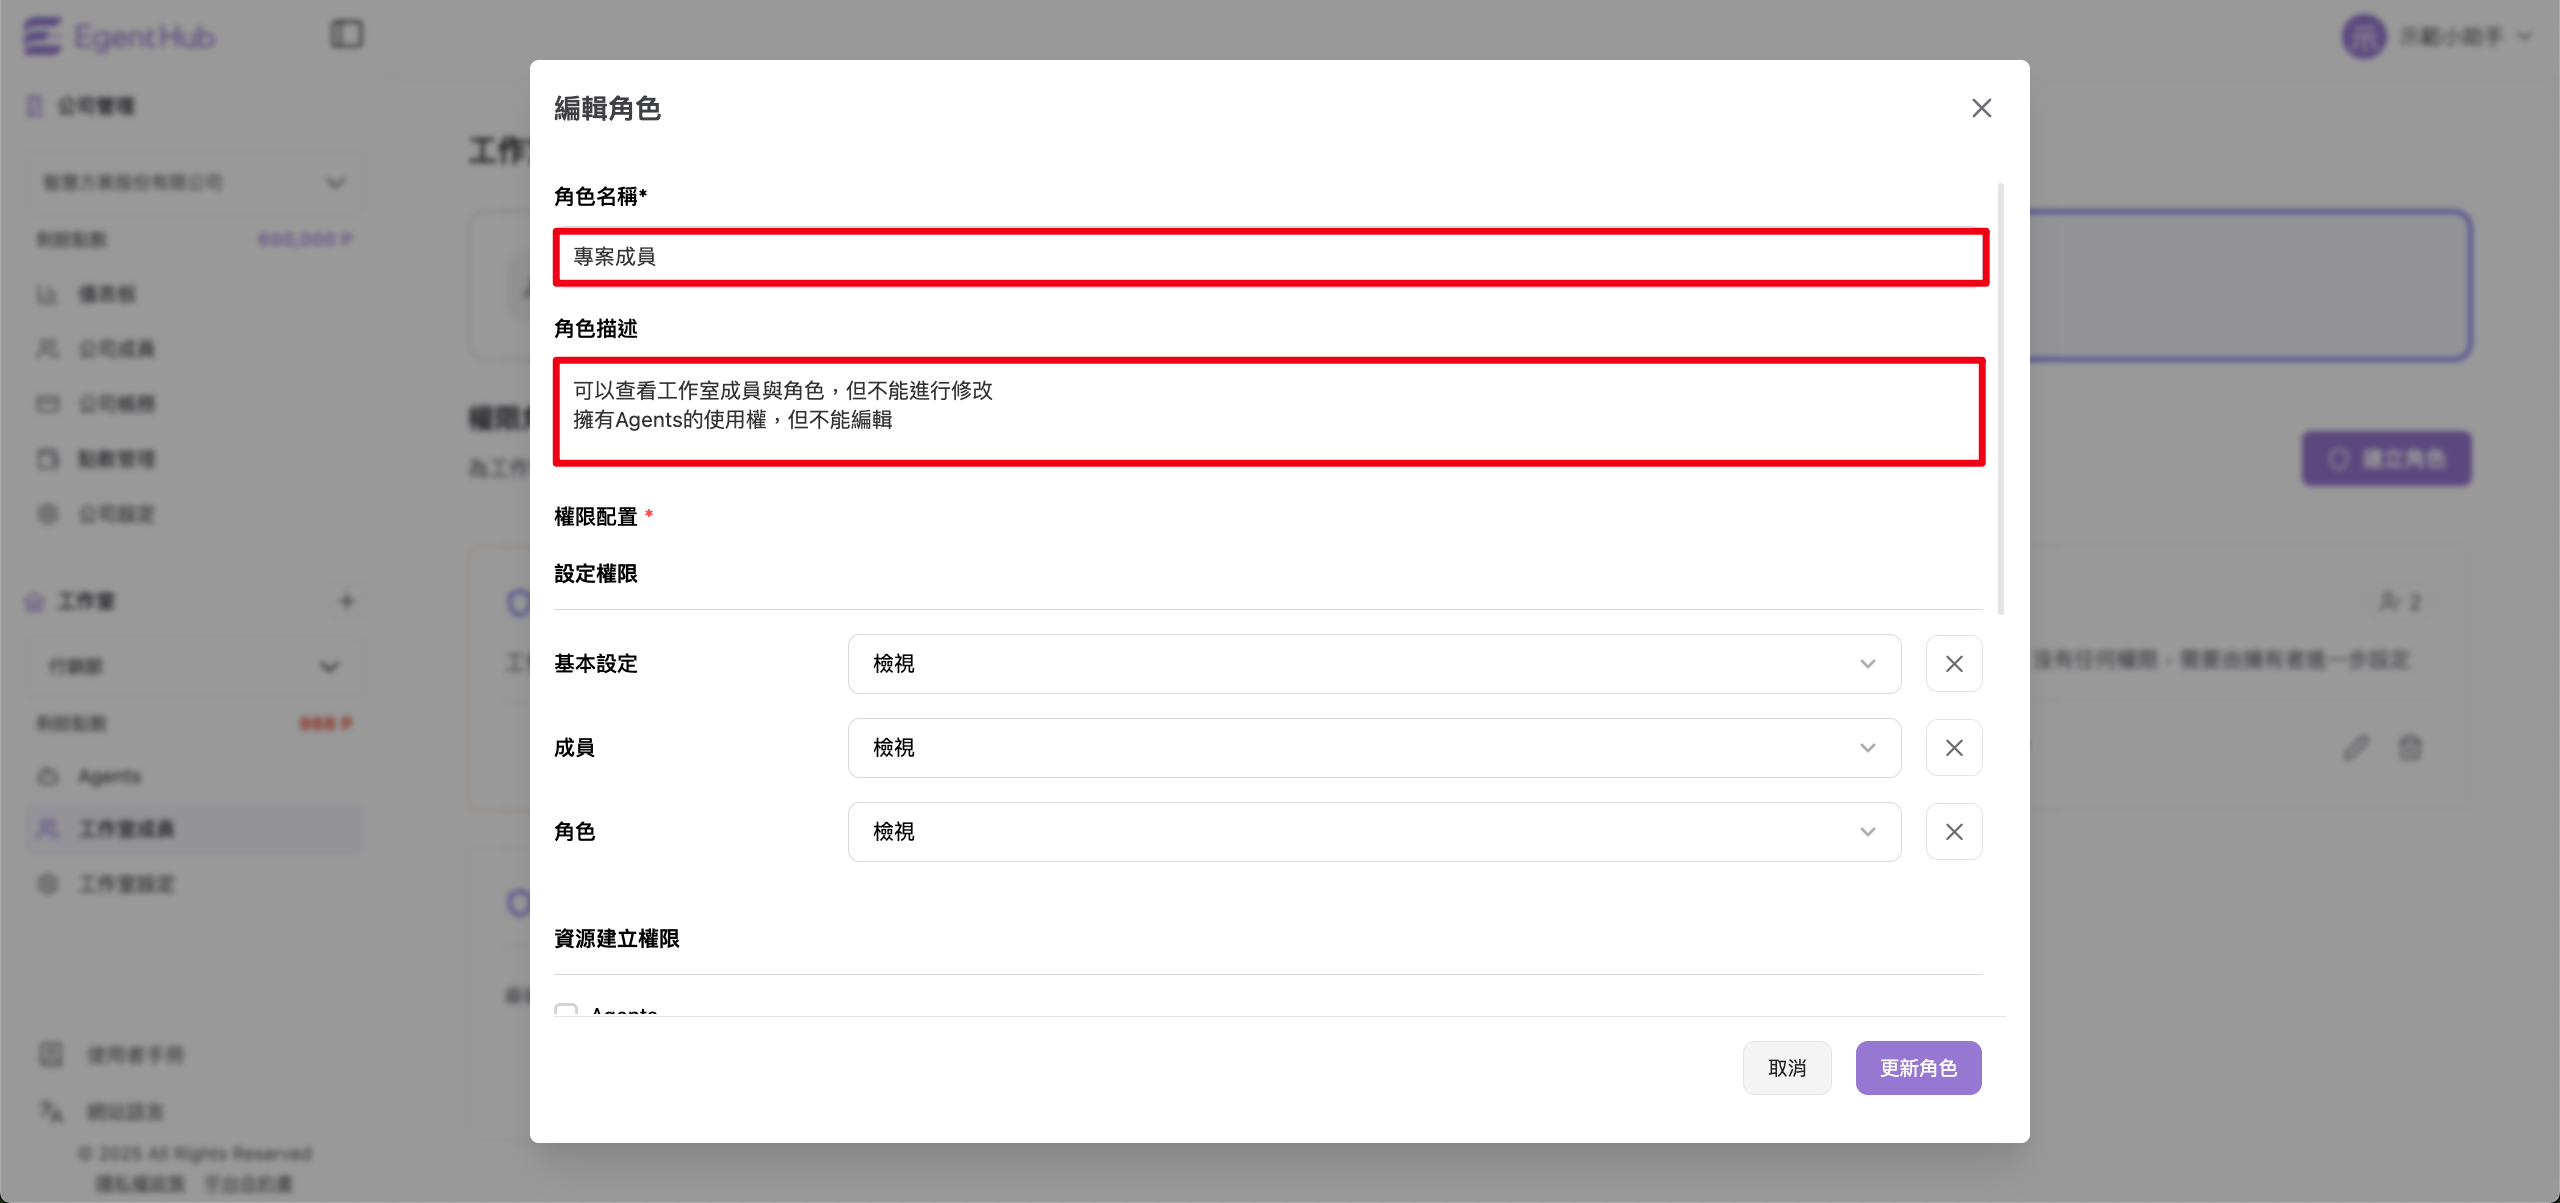Viewport: 2560px width, 1203px height.
Task: Open the 成員 permission dropdown
Action: [1373, 748]
